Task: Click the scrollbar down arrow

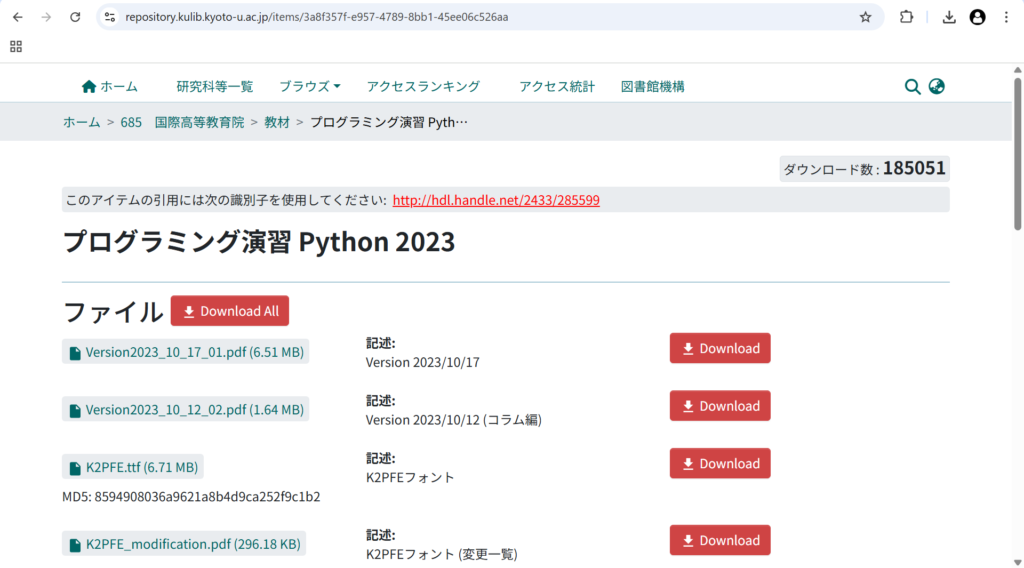Action: tap(1017, 562)
